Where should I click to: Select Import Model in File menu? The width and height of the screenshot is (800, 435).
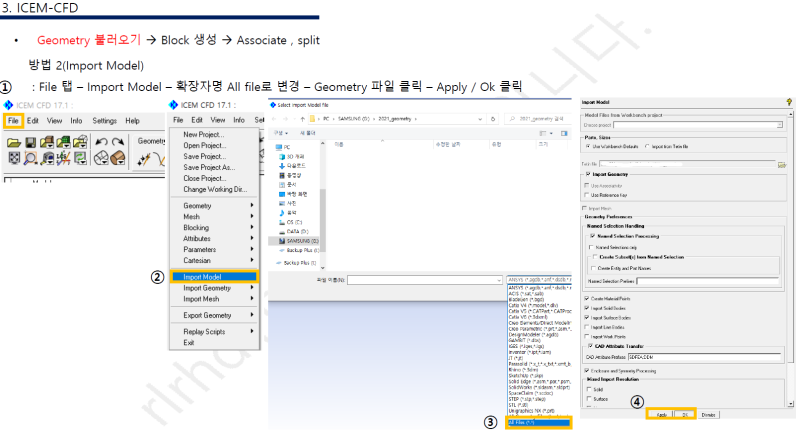click(x=214, y=277)
